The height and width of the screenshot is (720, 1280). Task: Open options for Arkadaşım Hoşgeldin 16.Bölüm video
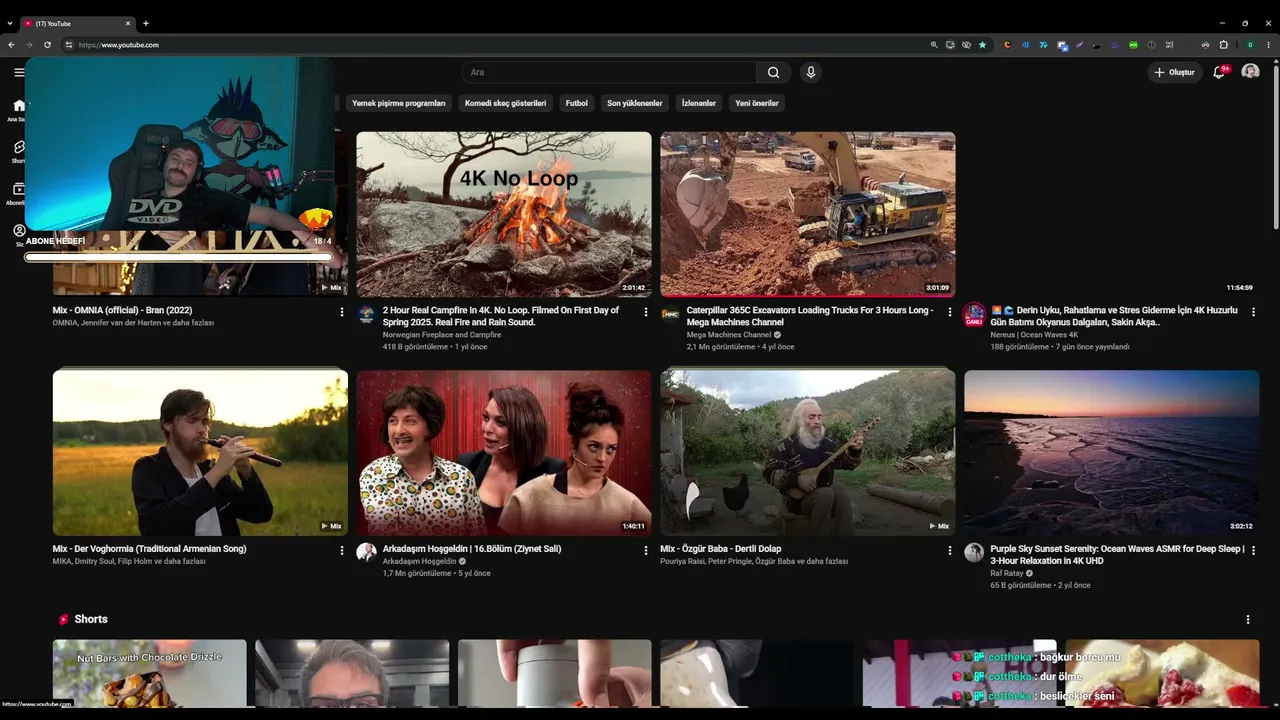pyautogui.click(x=646, y=550)
